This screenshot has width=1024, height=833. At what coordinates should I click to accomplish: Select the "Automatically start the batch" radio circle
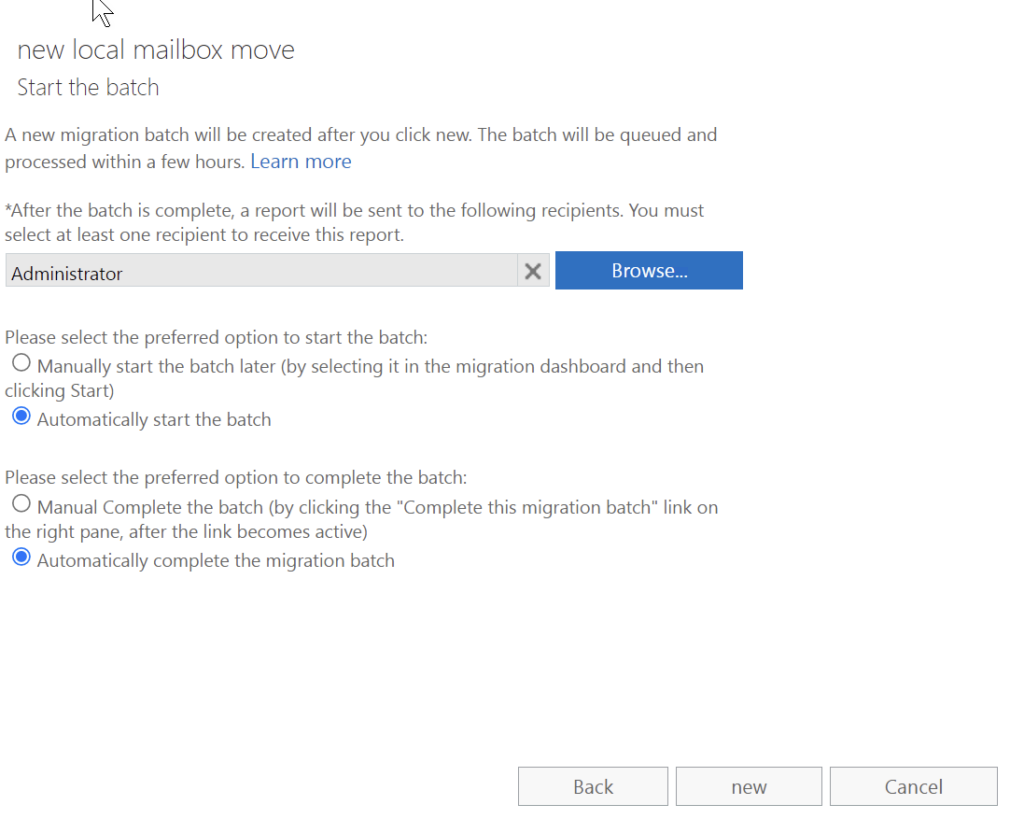tap(21, 417)
